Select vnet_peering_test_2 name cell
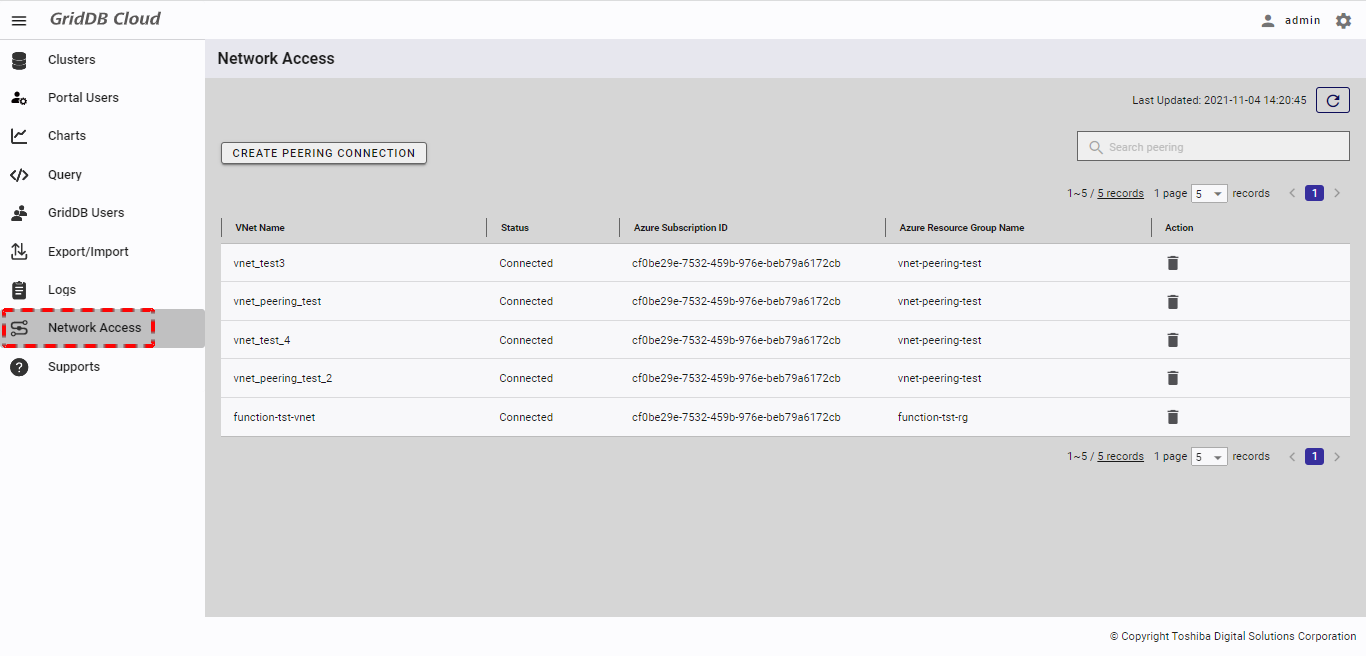The width and height of the screenshot is (1366, 656). pyautogui.click(x=283, y=378)
